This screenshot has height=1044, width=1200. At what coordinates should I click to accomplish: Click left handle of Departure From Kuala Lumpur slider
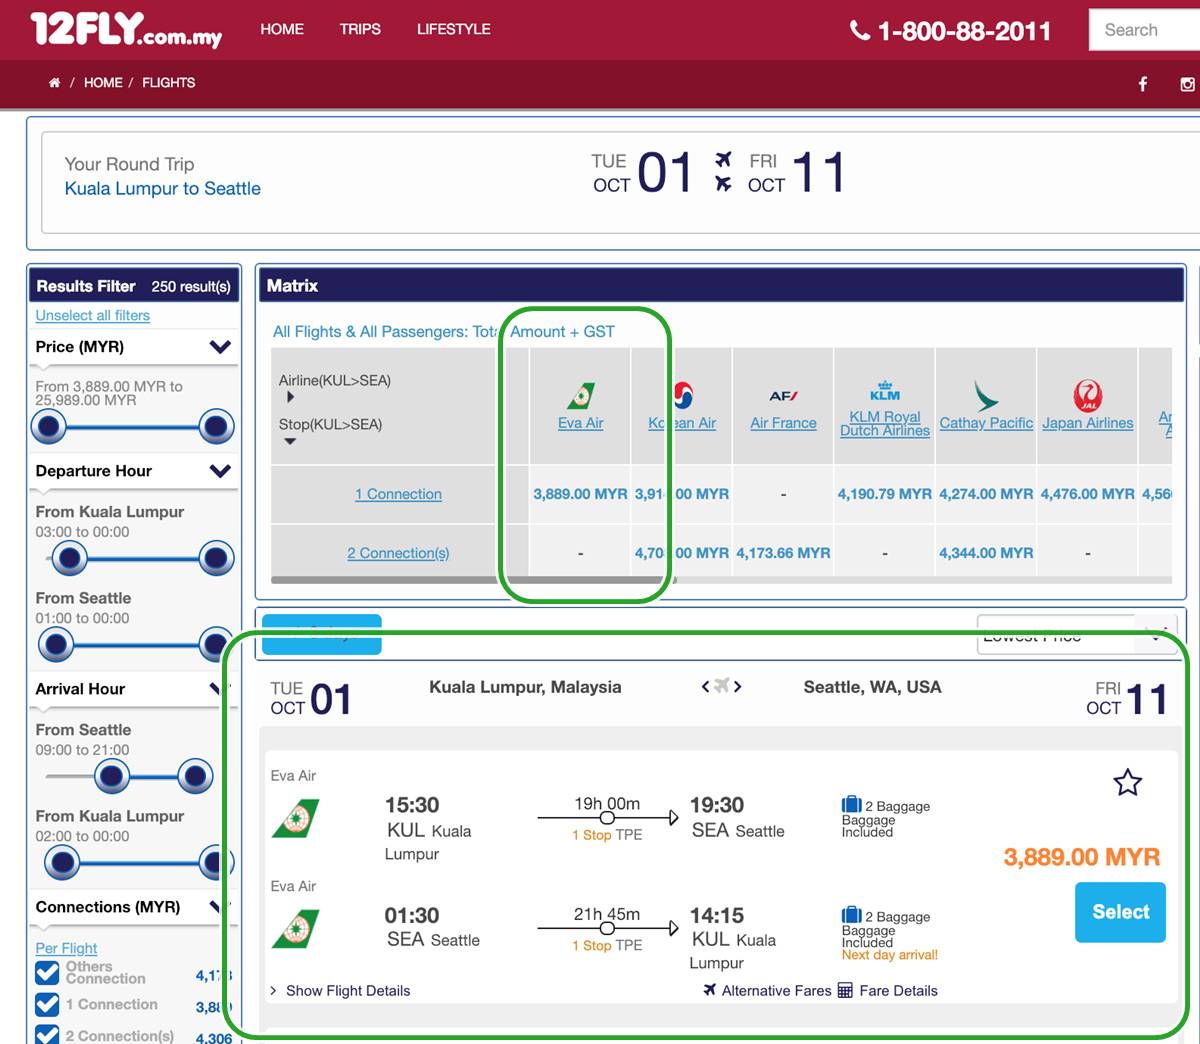pos(69,558)
